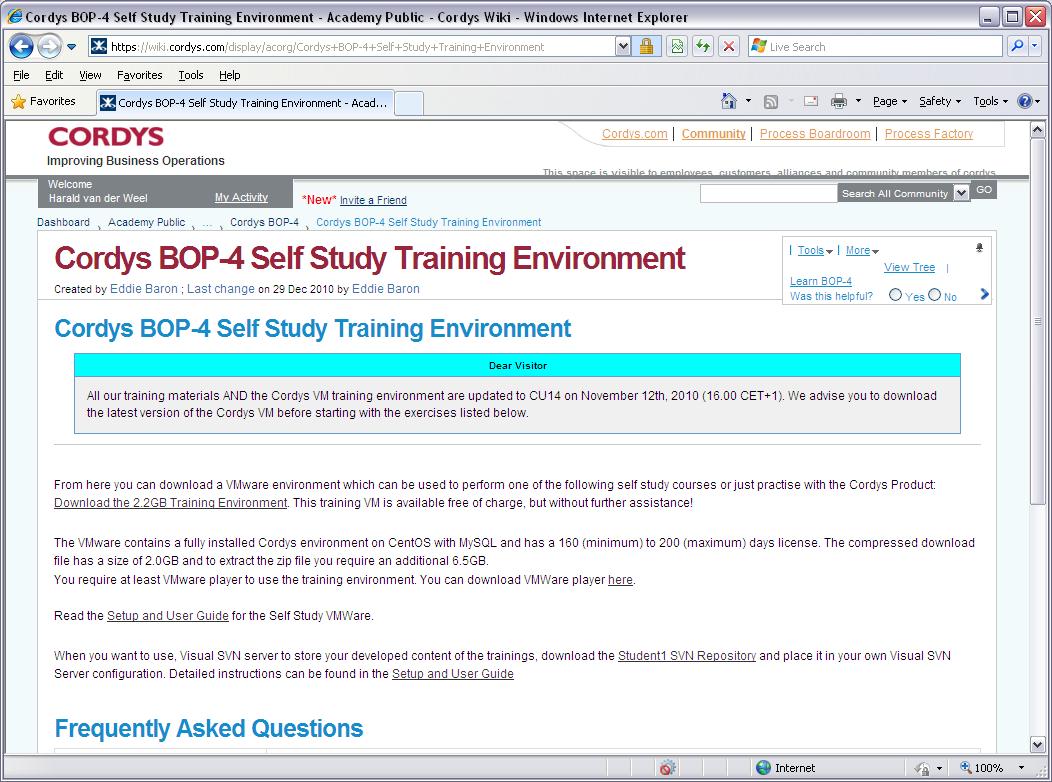Screen dimensions: 1052x782
Task: Open the View menu
Action: pos(90,75)
